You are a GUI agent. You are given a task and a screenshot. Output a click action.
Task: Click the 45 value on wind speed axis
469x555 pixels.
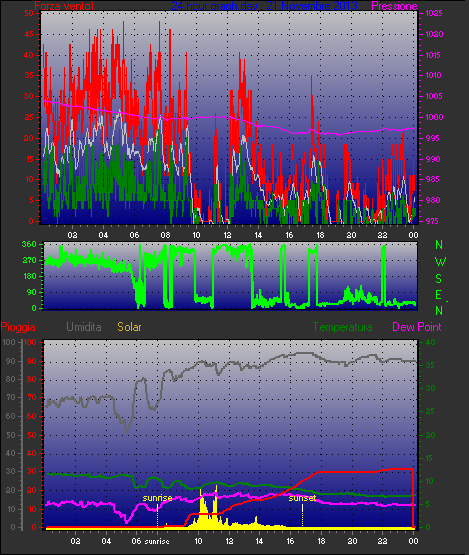29,34
